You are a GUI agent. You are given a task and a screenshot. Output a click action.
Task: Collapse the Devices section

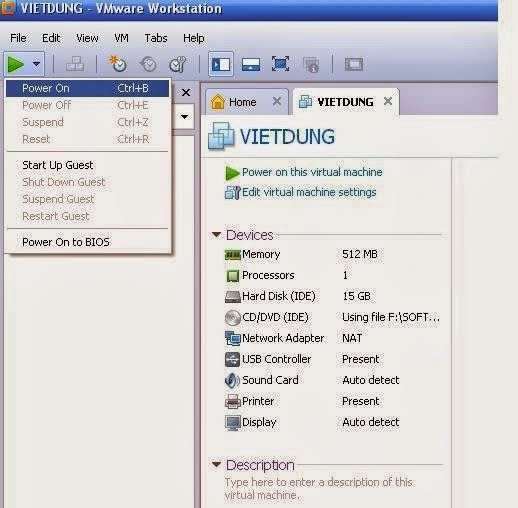click(216, 235)
